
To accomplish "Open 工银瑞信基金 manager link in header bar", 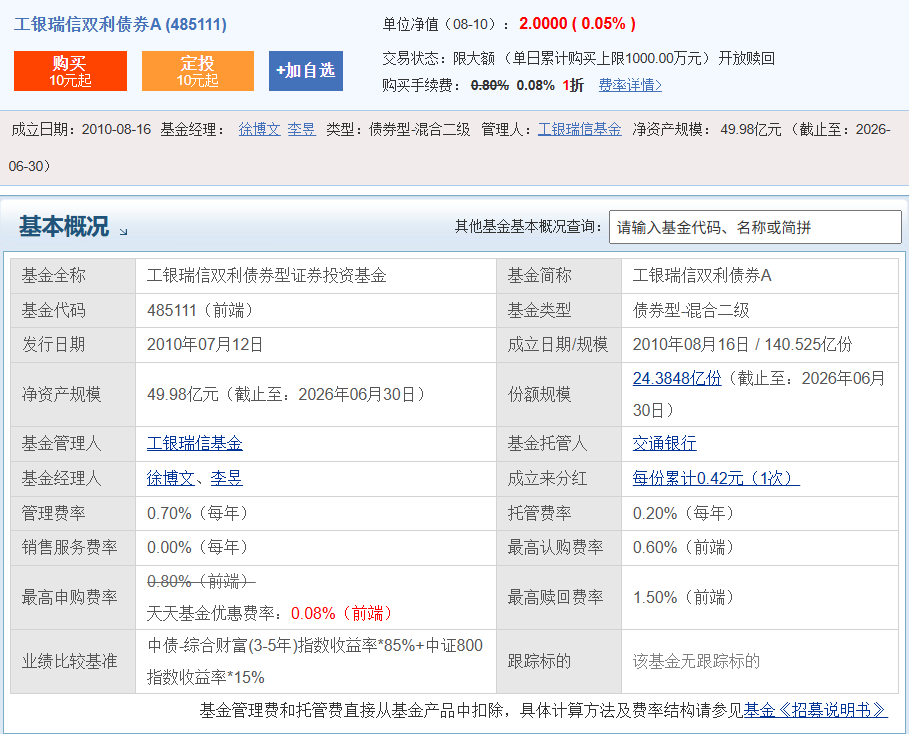I will pyautogui.click(x=580, y=129).
